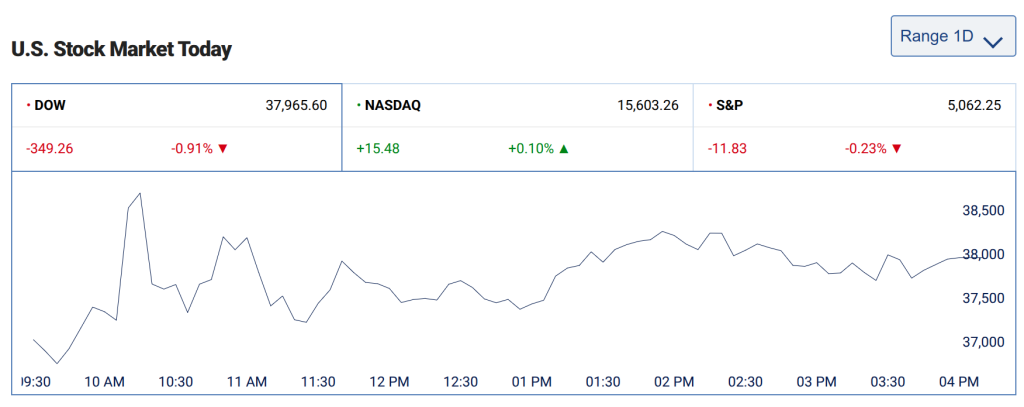
Task: Click the 04 PM time axis label
Action: point(959,382)
